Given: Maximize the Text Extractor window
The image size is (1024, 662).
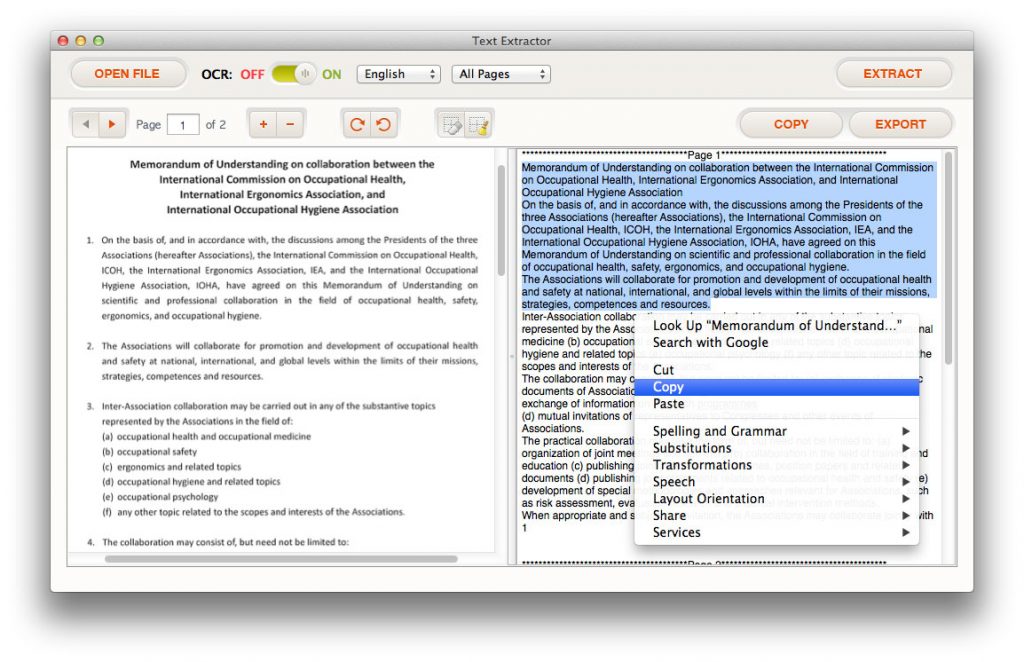Looking at the screenshot, I should pos(99,40).
